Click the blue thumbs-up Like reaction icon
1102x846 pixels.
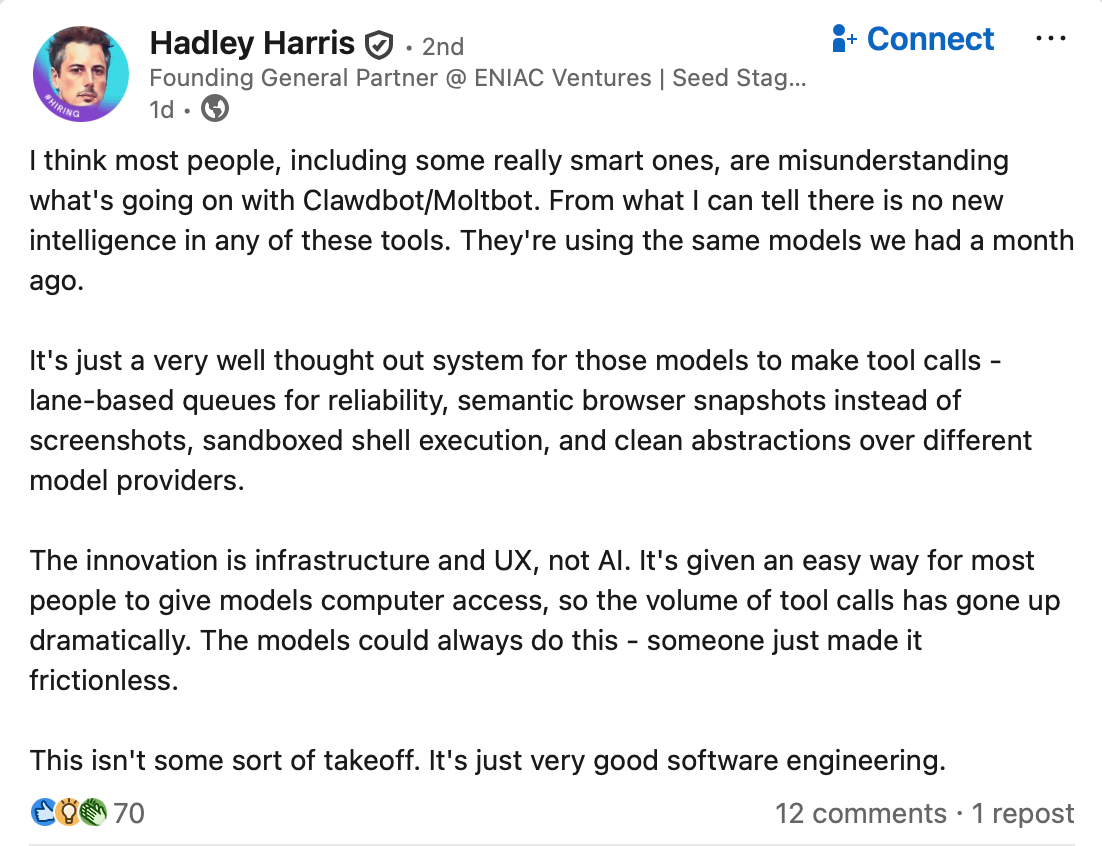pos(44,813)
